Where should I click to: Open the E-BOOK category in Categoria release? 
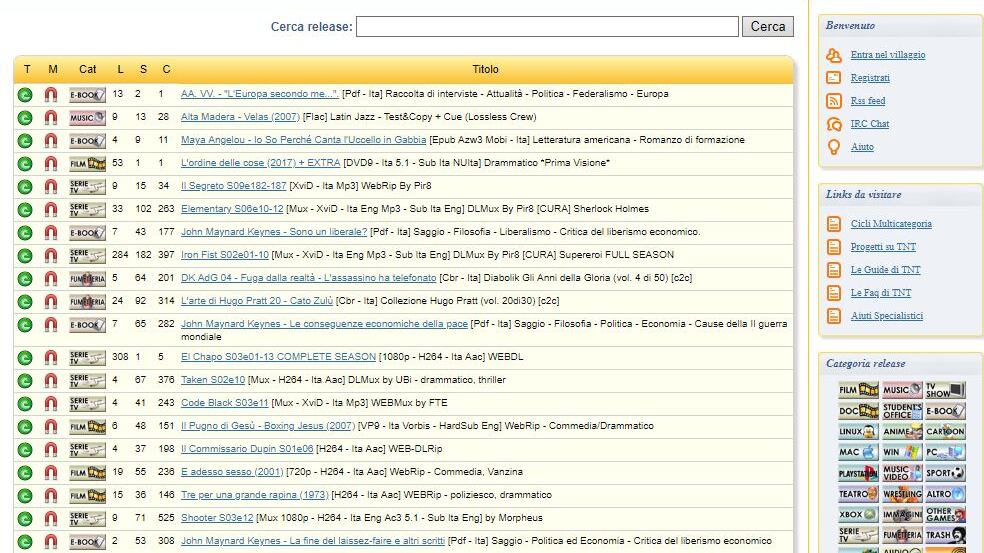click(945, 411)
